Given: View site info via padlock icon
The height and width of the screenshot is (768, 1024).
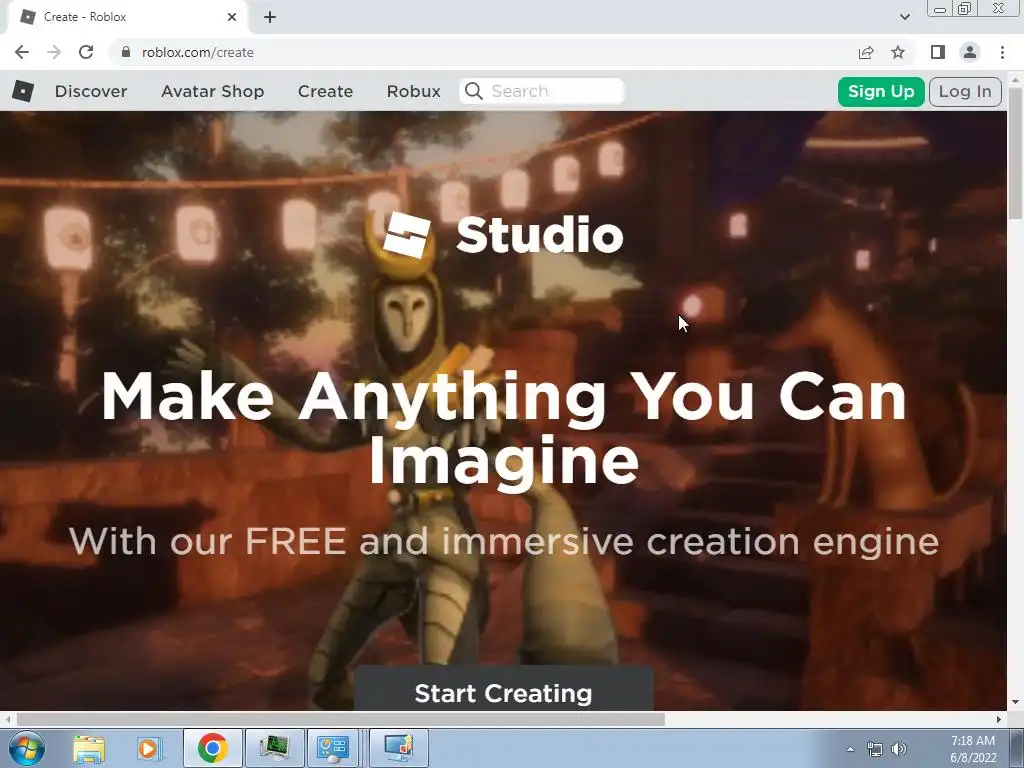Looking at the screenshot, I should [126, 52].
